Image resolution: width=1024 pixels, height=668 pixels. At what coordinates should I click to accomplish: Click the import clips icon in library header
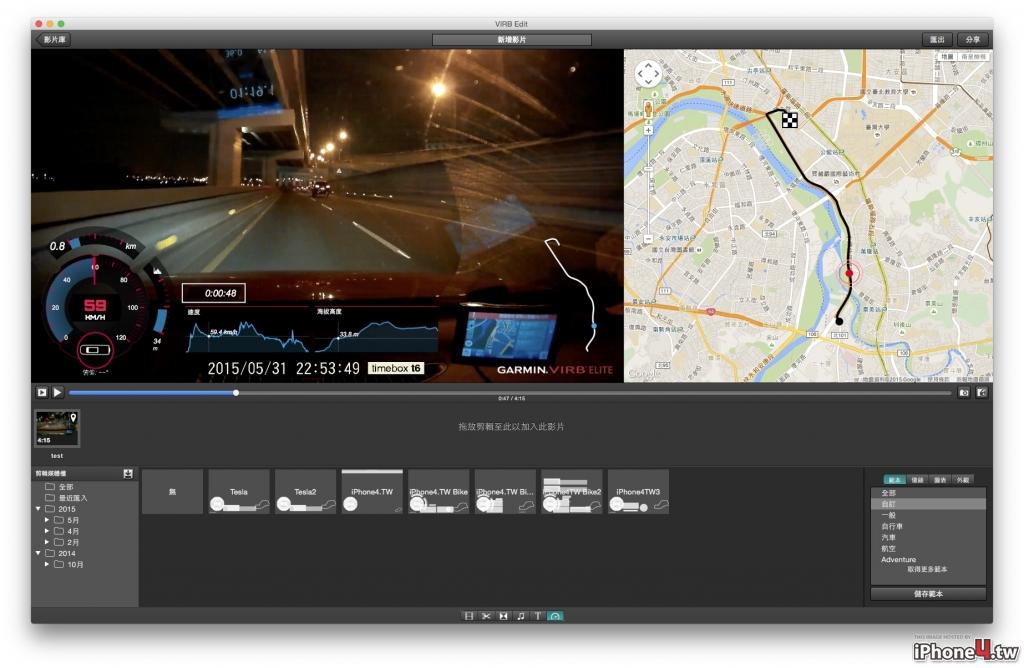click(x=128, y=473)
